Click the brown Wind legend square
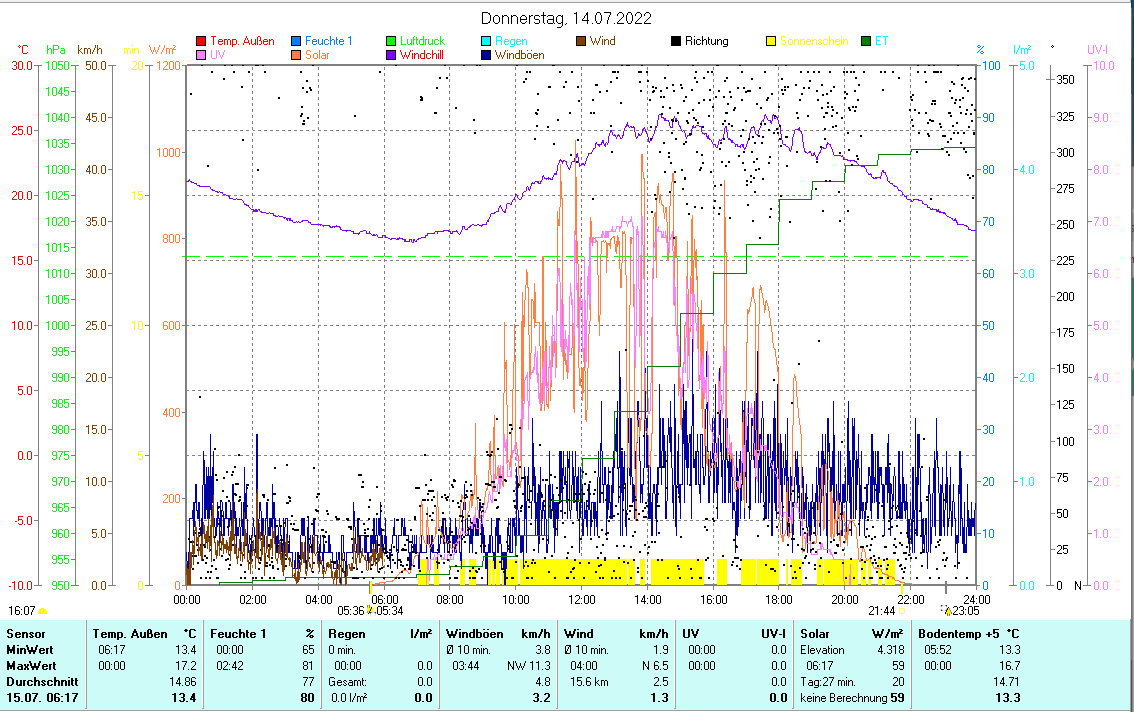This screenshot has height=712, width=1134. coord(581,42)
